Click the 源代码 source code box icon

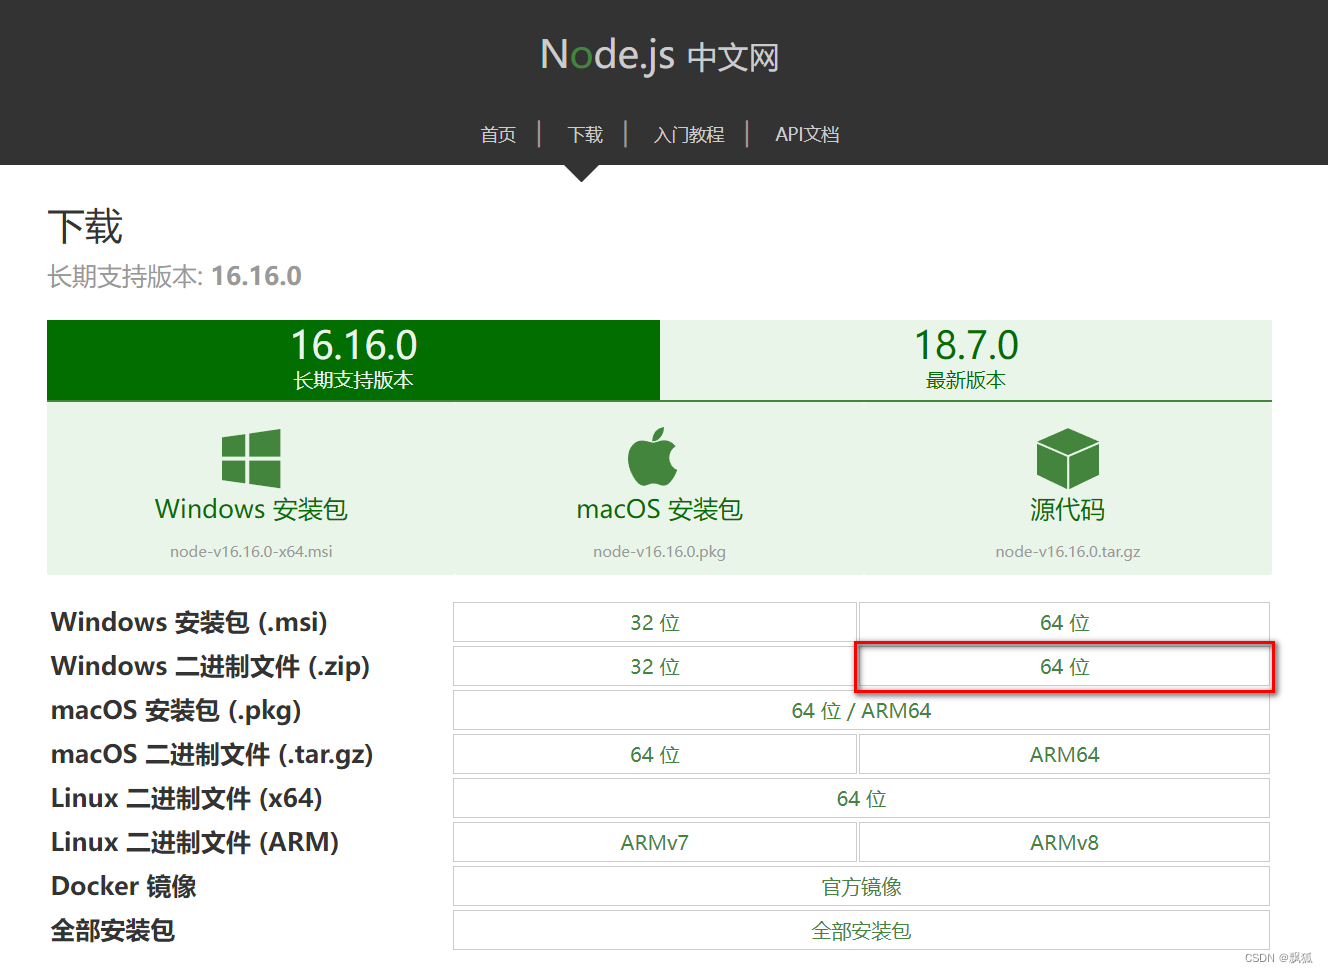tap(1066, 460)
